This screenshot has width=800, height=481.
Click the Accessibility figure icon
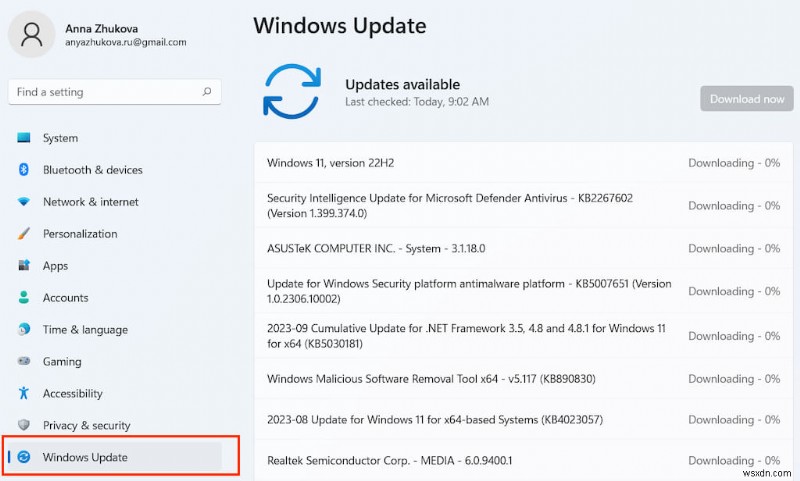pyautogui.click(x=23, y=393)
